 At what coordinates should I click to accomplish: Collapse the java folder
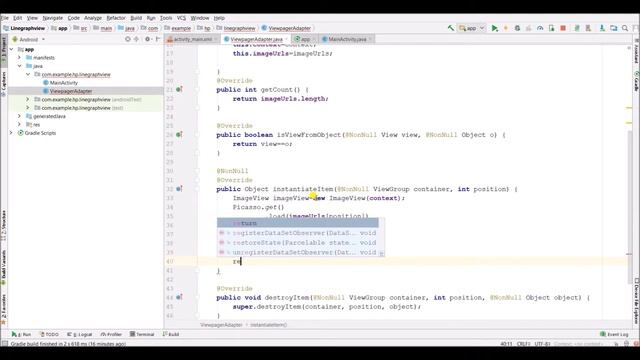pos(19,66)
